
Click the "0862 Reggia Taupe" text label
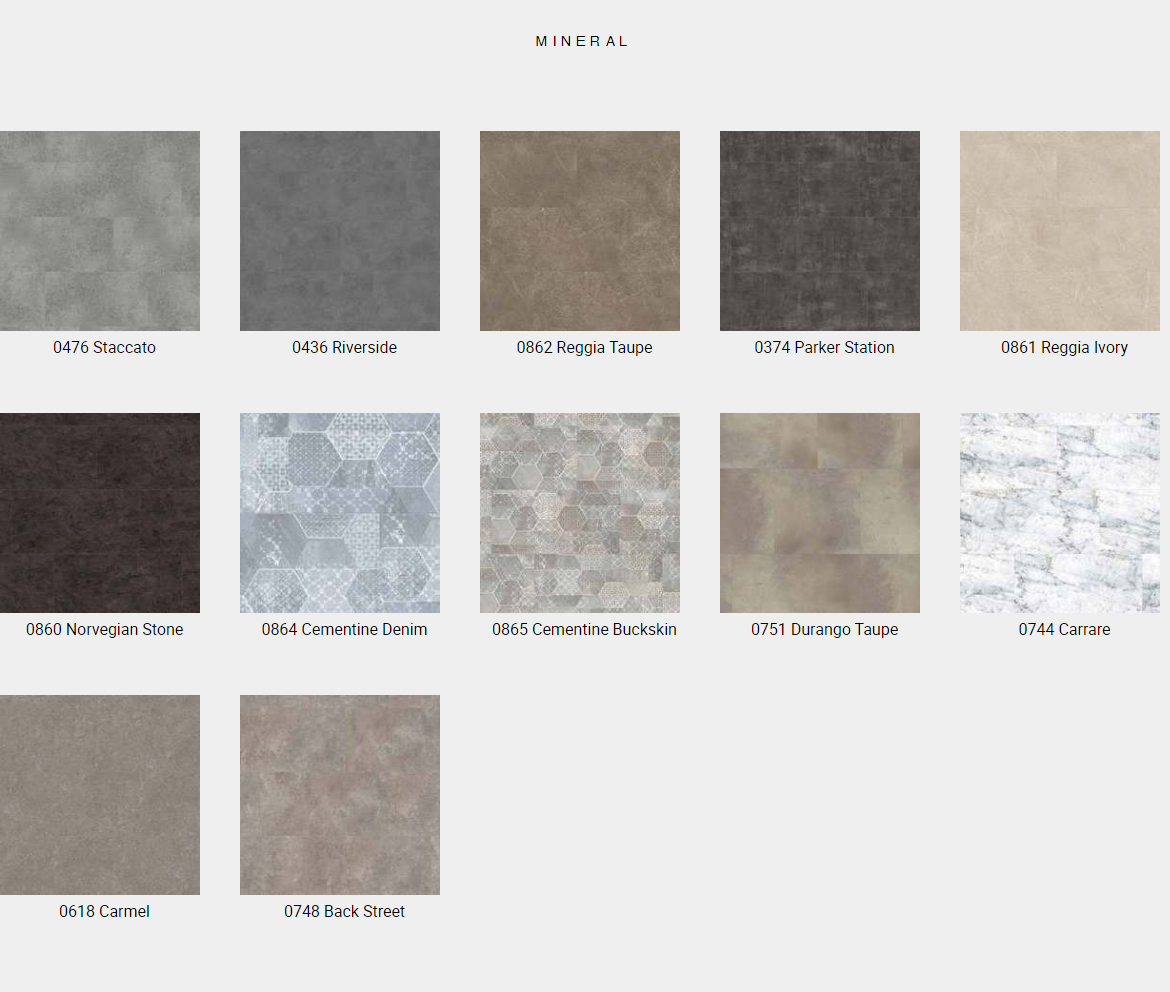point(584,348)
